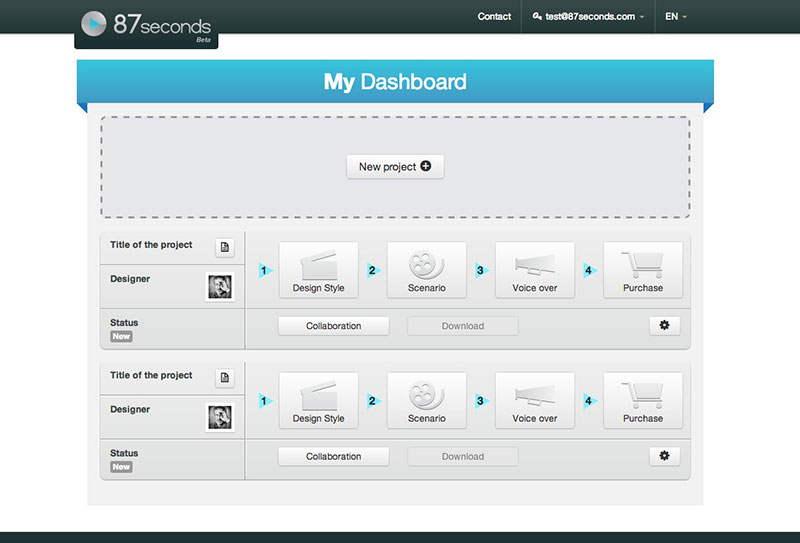Click the 'Designer' label in second project

[130, 409]
